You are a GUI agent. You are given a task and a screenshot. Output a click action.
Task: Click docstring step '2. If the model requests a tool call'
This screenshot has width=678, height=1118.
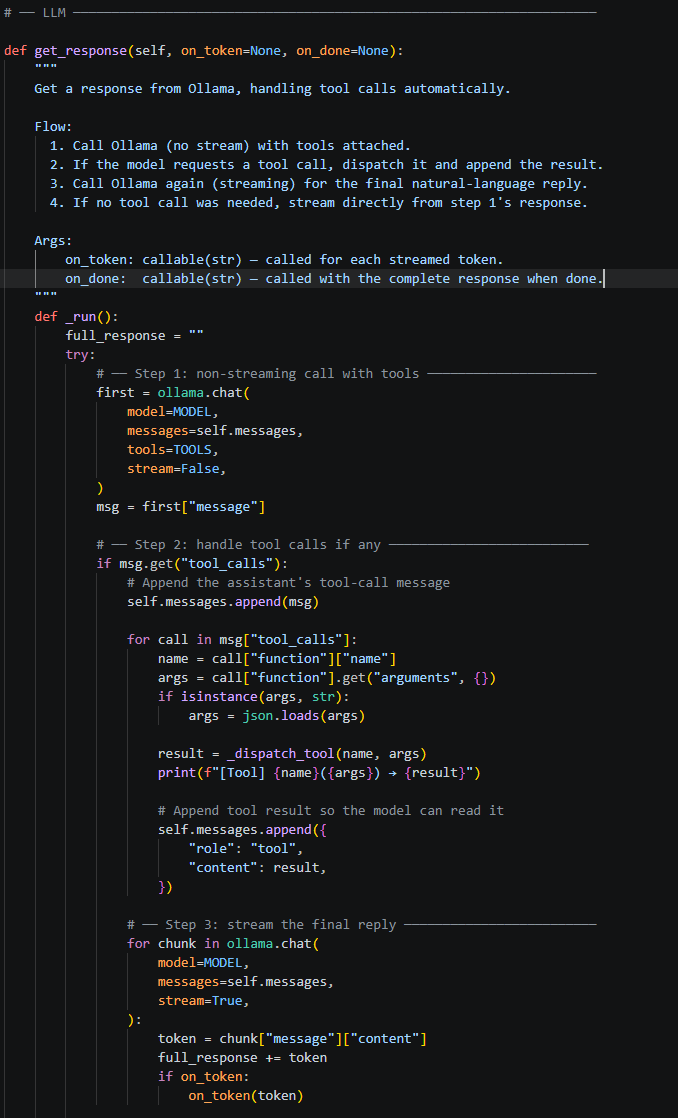tap(327, 165)
